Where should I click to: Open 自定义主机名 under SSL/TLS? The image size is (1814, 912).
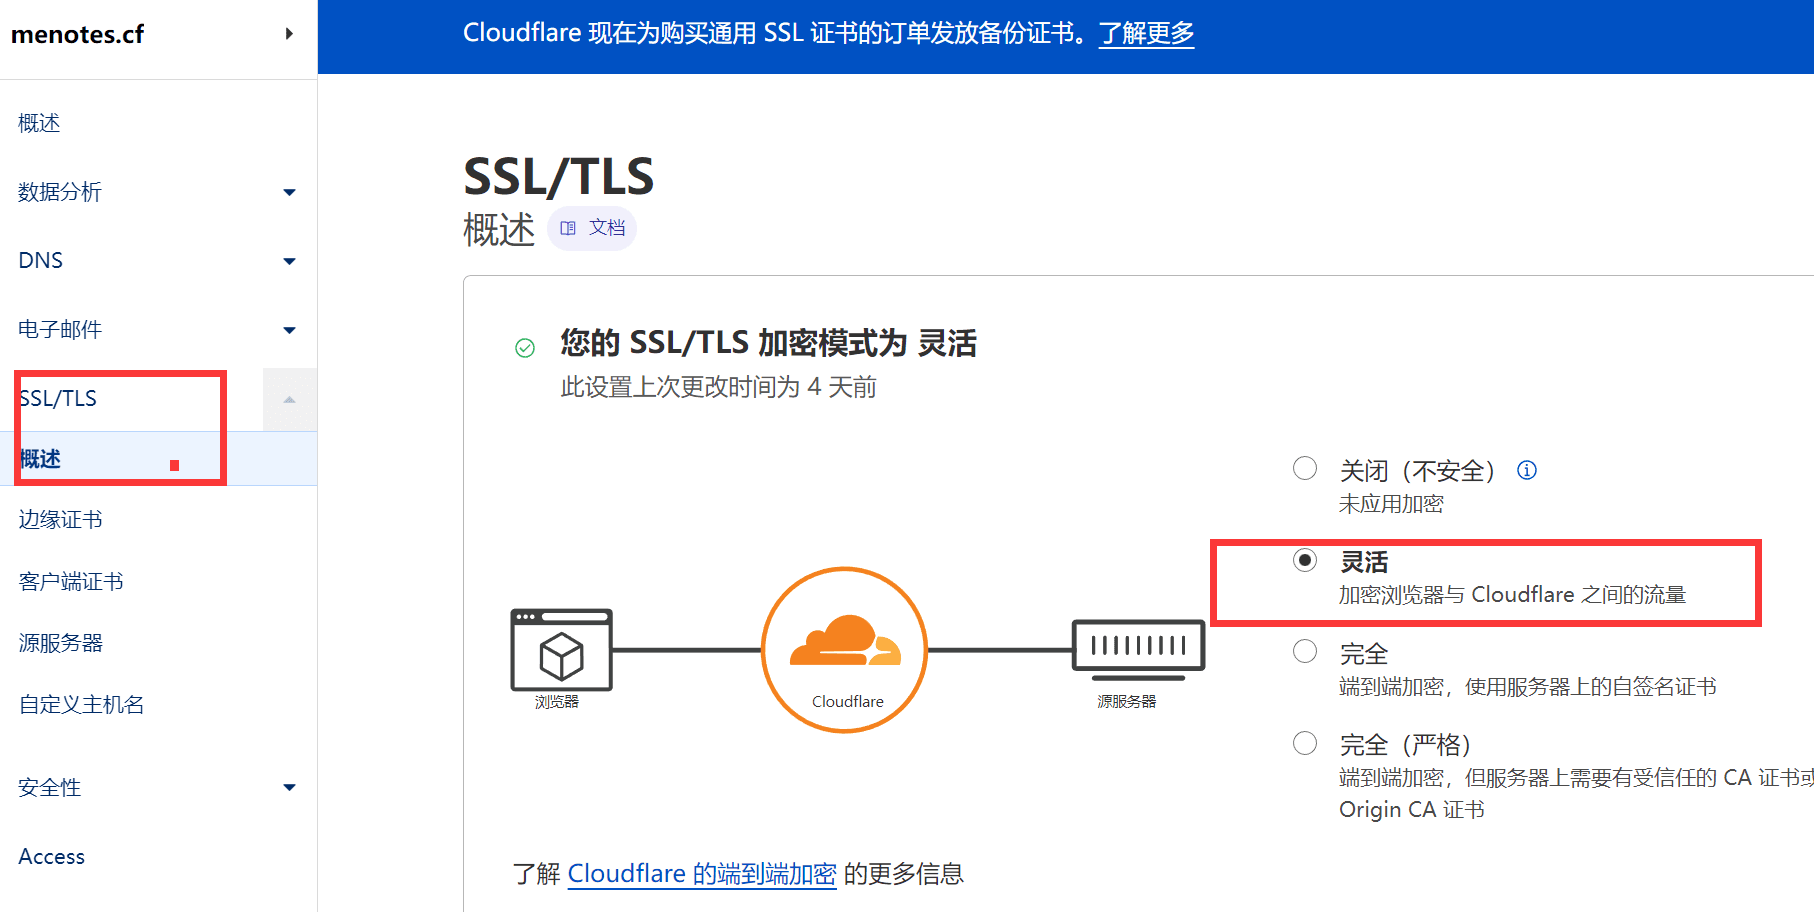(x=82, y=704)
